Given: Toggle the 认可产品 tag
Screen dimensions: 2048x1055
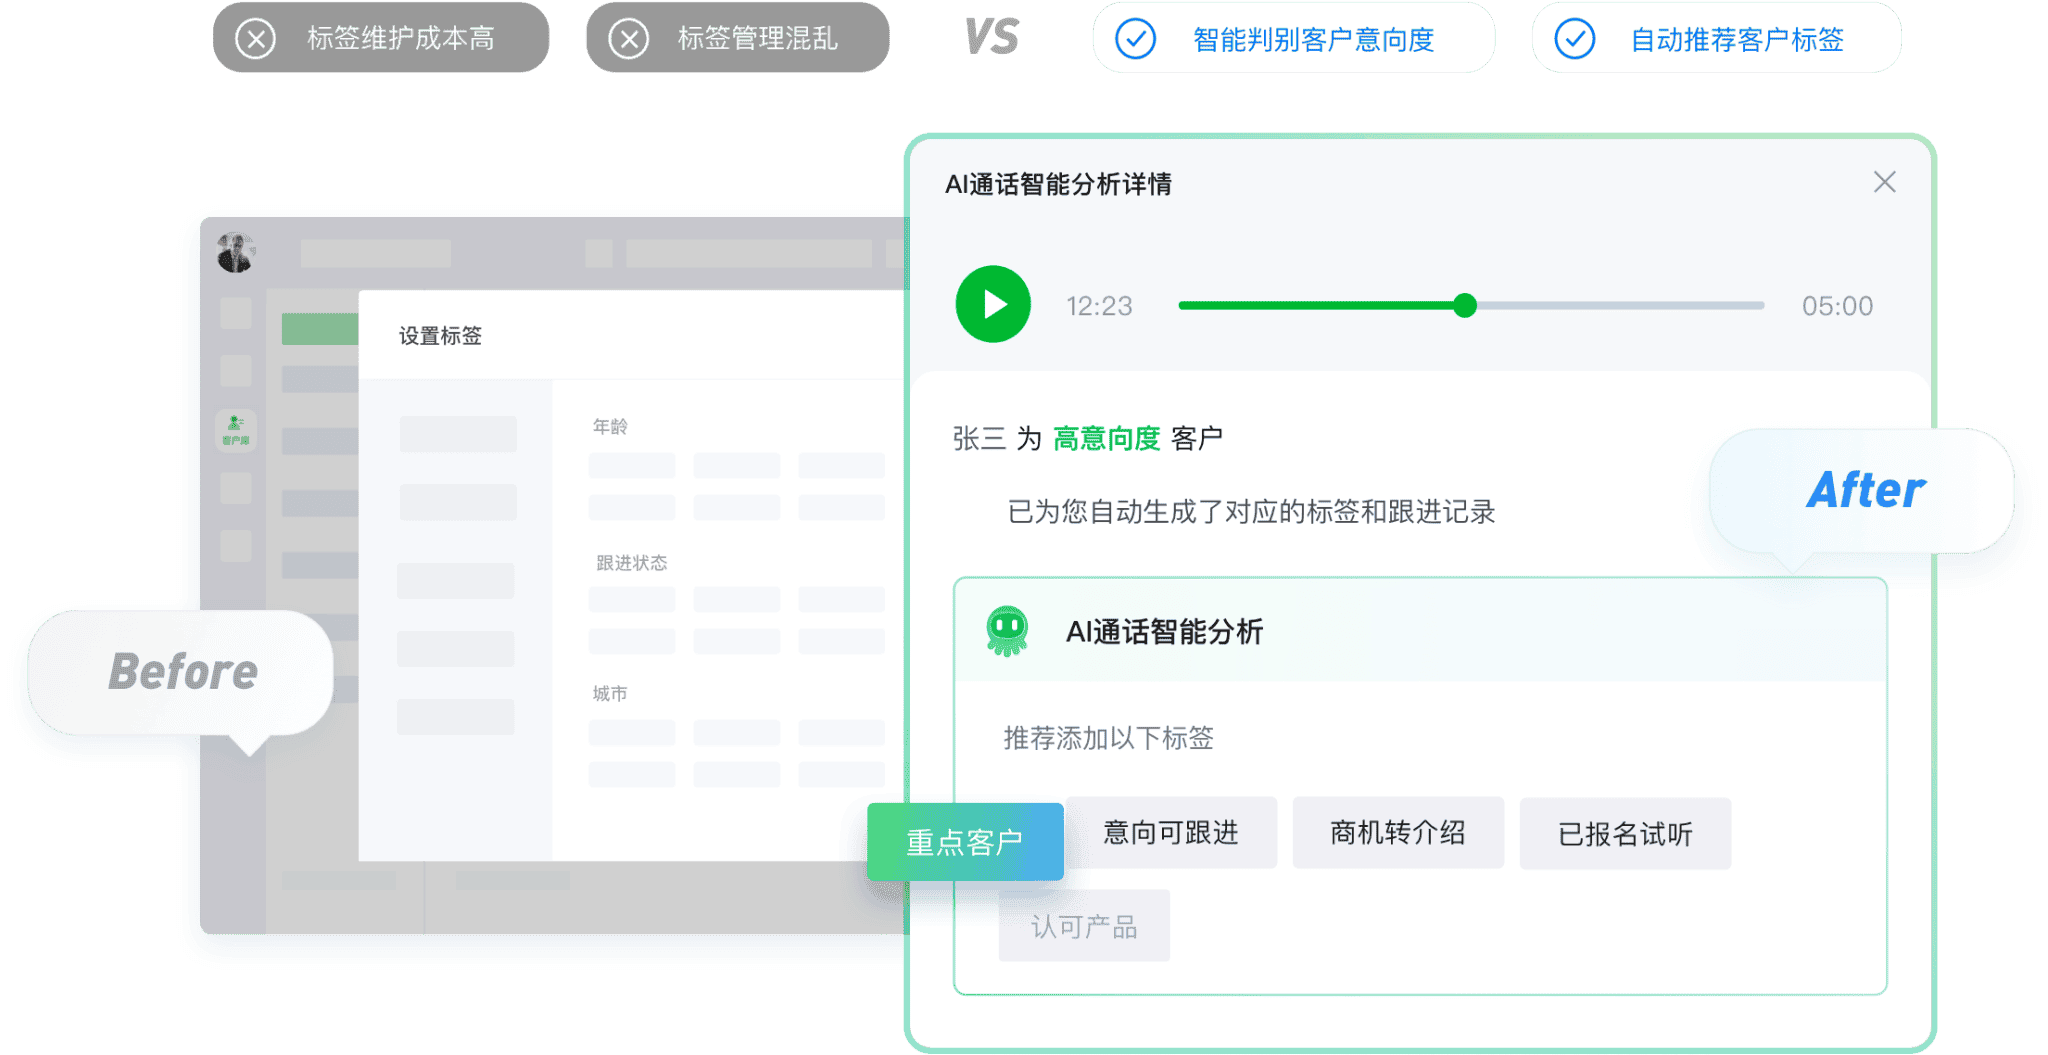Looking at the screenshot, I should 1084,925.
